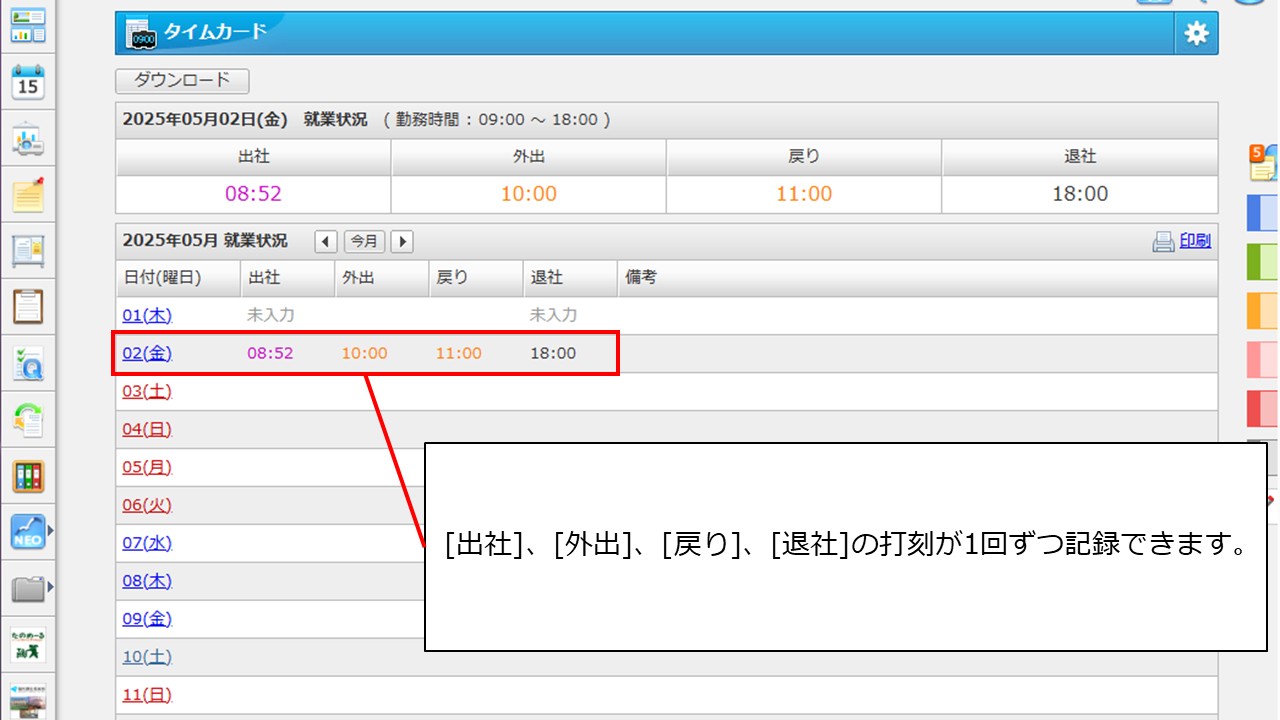Open the 02(金) date link
The height and width of the screenshot is (720, 1280).
pos(147,353)
